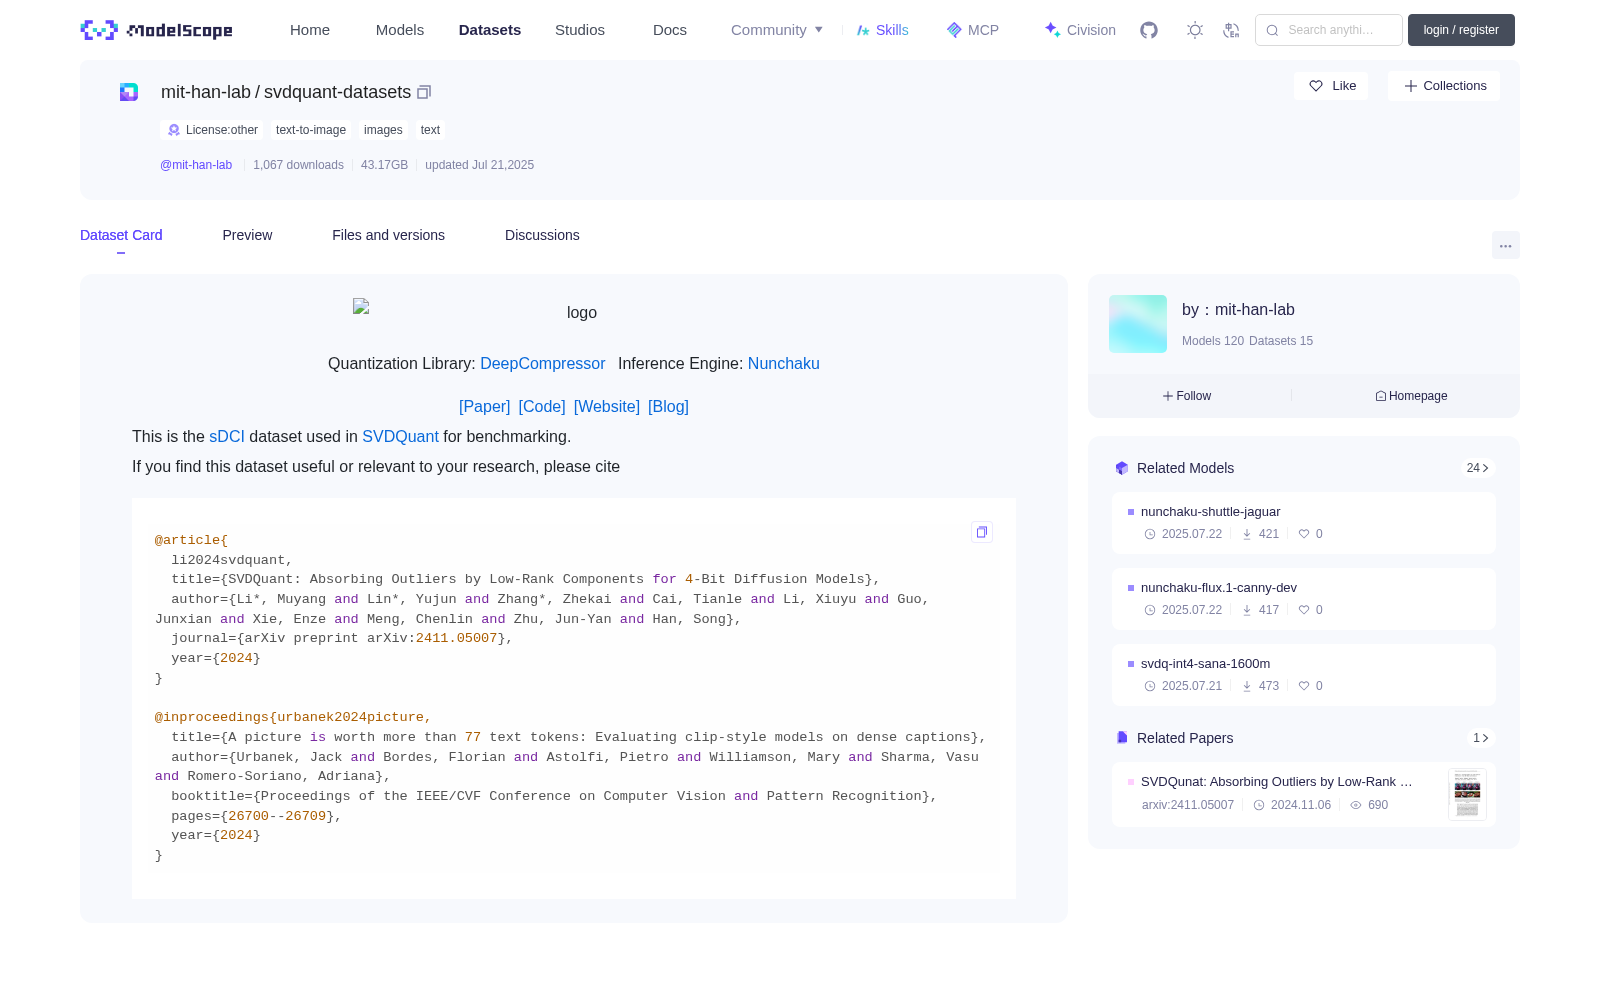
Task: Go to the Home menu item
Action: point(310,30)
